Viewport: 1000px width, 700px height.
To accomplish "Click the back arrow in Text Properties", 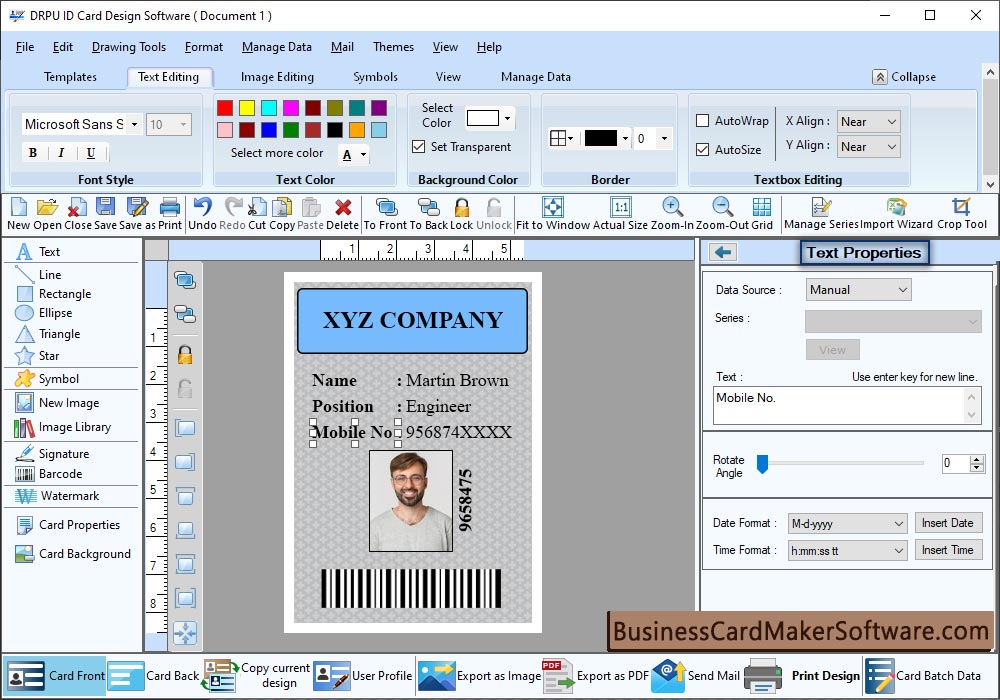I will 723,252.
